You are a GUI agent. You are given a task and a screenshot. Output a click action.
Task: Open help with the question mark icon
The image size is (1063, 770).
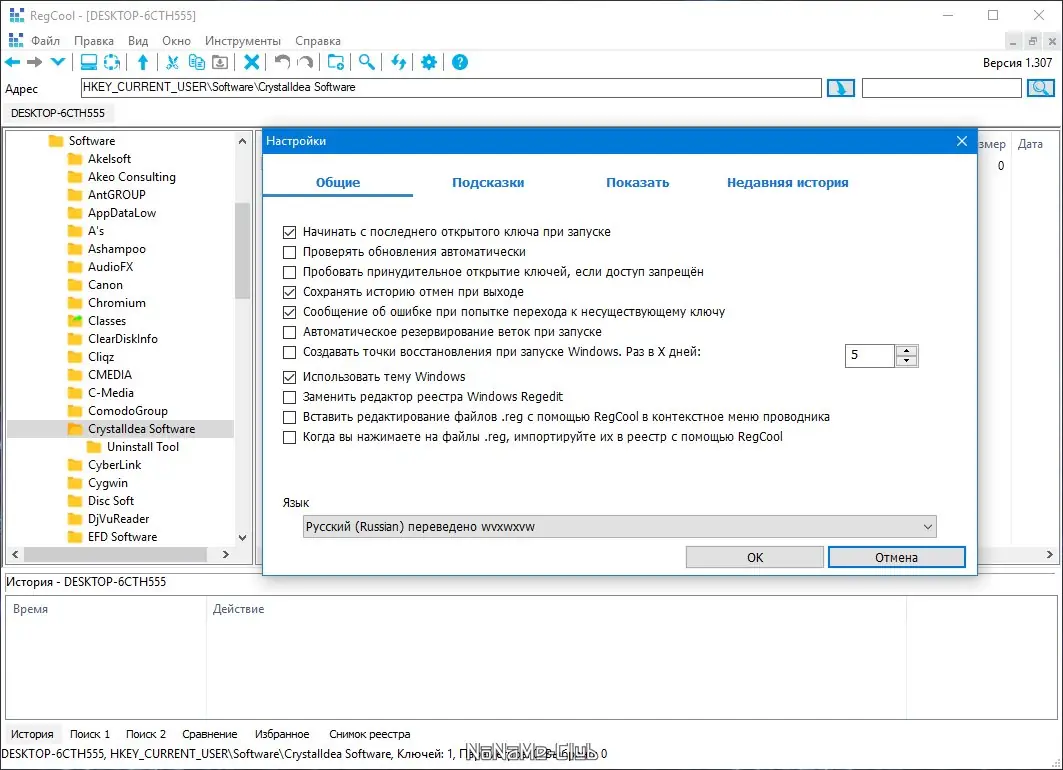pos(460,62)
